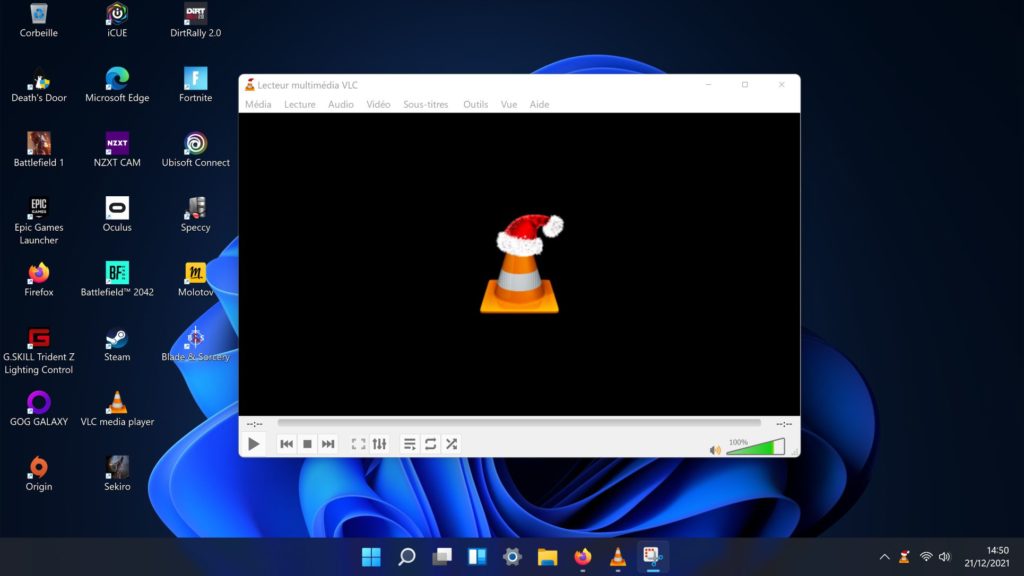Select the NZXT CAM desktop icon
1024x576 pixels.
coord(117,150)
